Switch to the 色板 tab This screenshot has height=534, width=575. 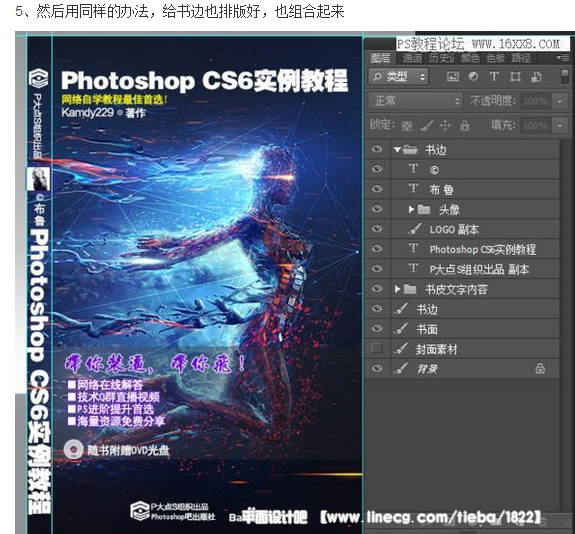pyautogui.click(x=495, y=58)
